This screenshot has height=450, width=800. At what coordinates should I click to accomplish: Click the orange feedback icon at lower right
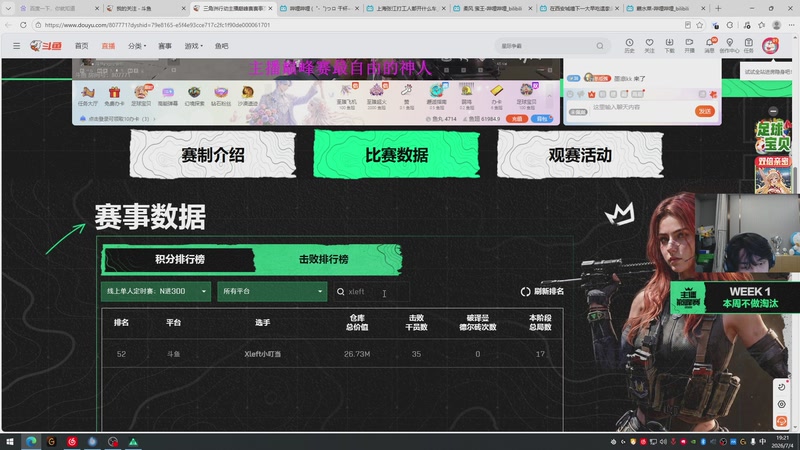point(781,421)
